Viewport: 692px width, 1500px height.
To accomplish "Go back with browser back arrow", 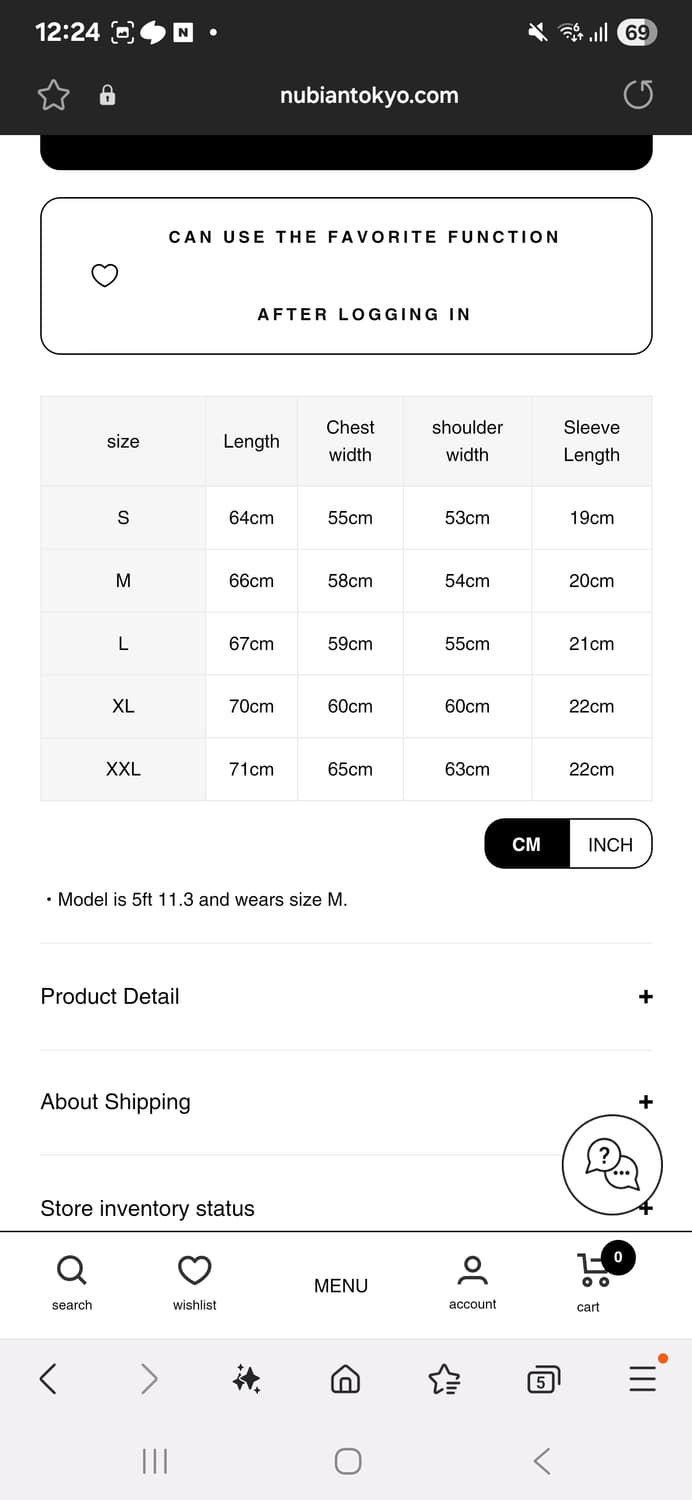I will point(47,1379).
